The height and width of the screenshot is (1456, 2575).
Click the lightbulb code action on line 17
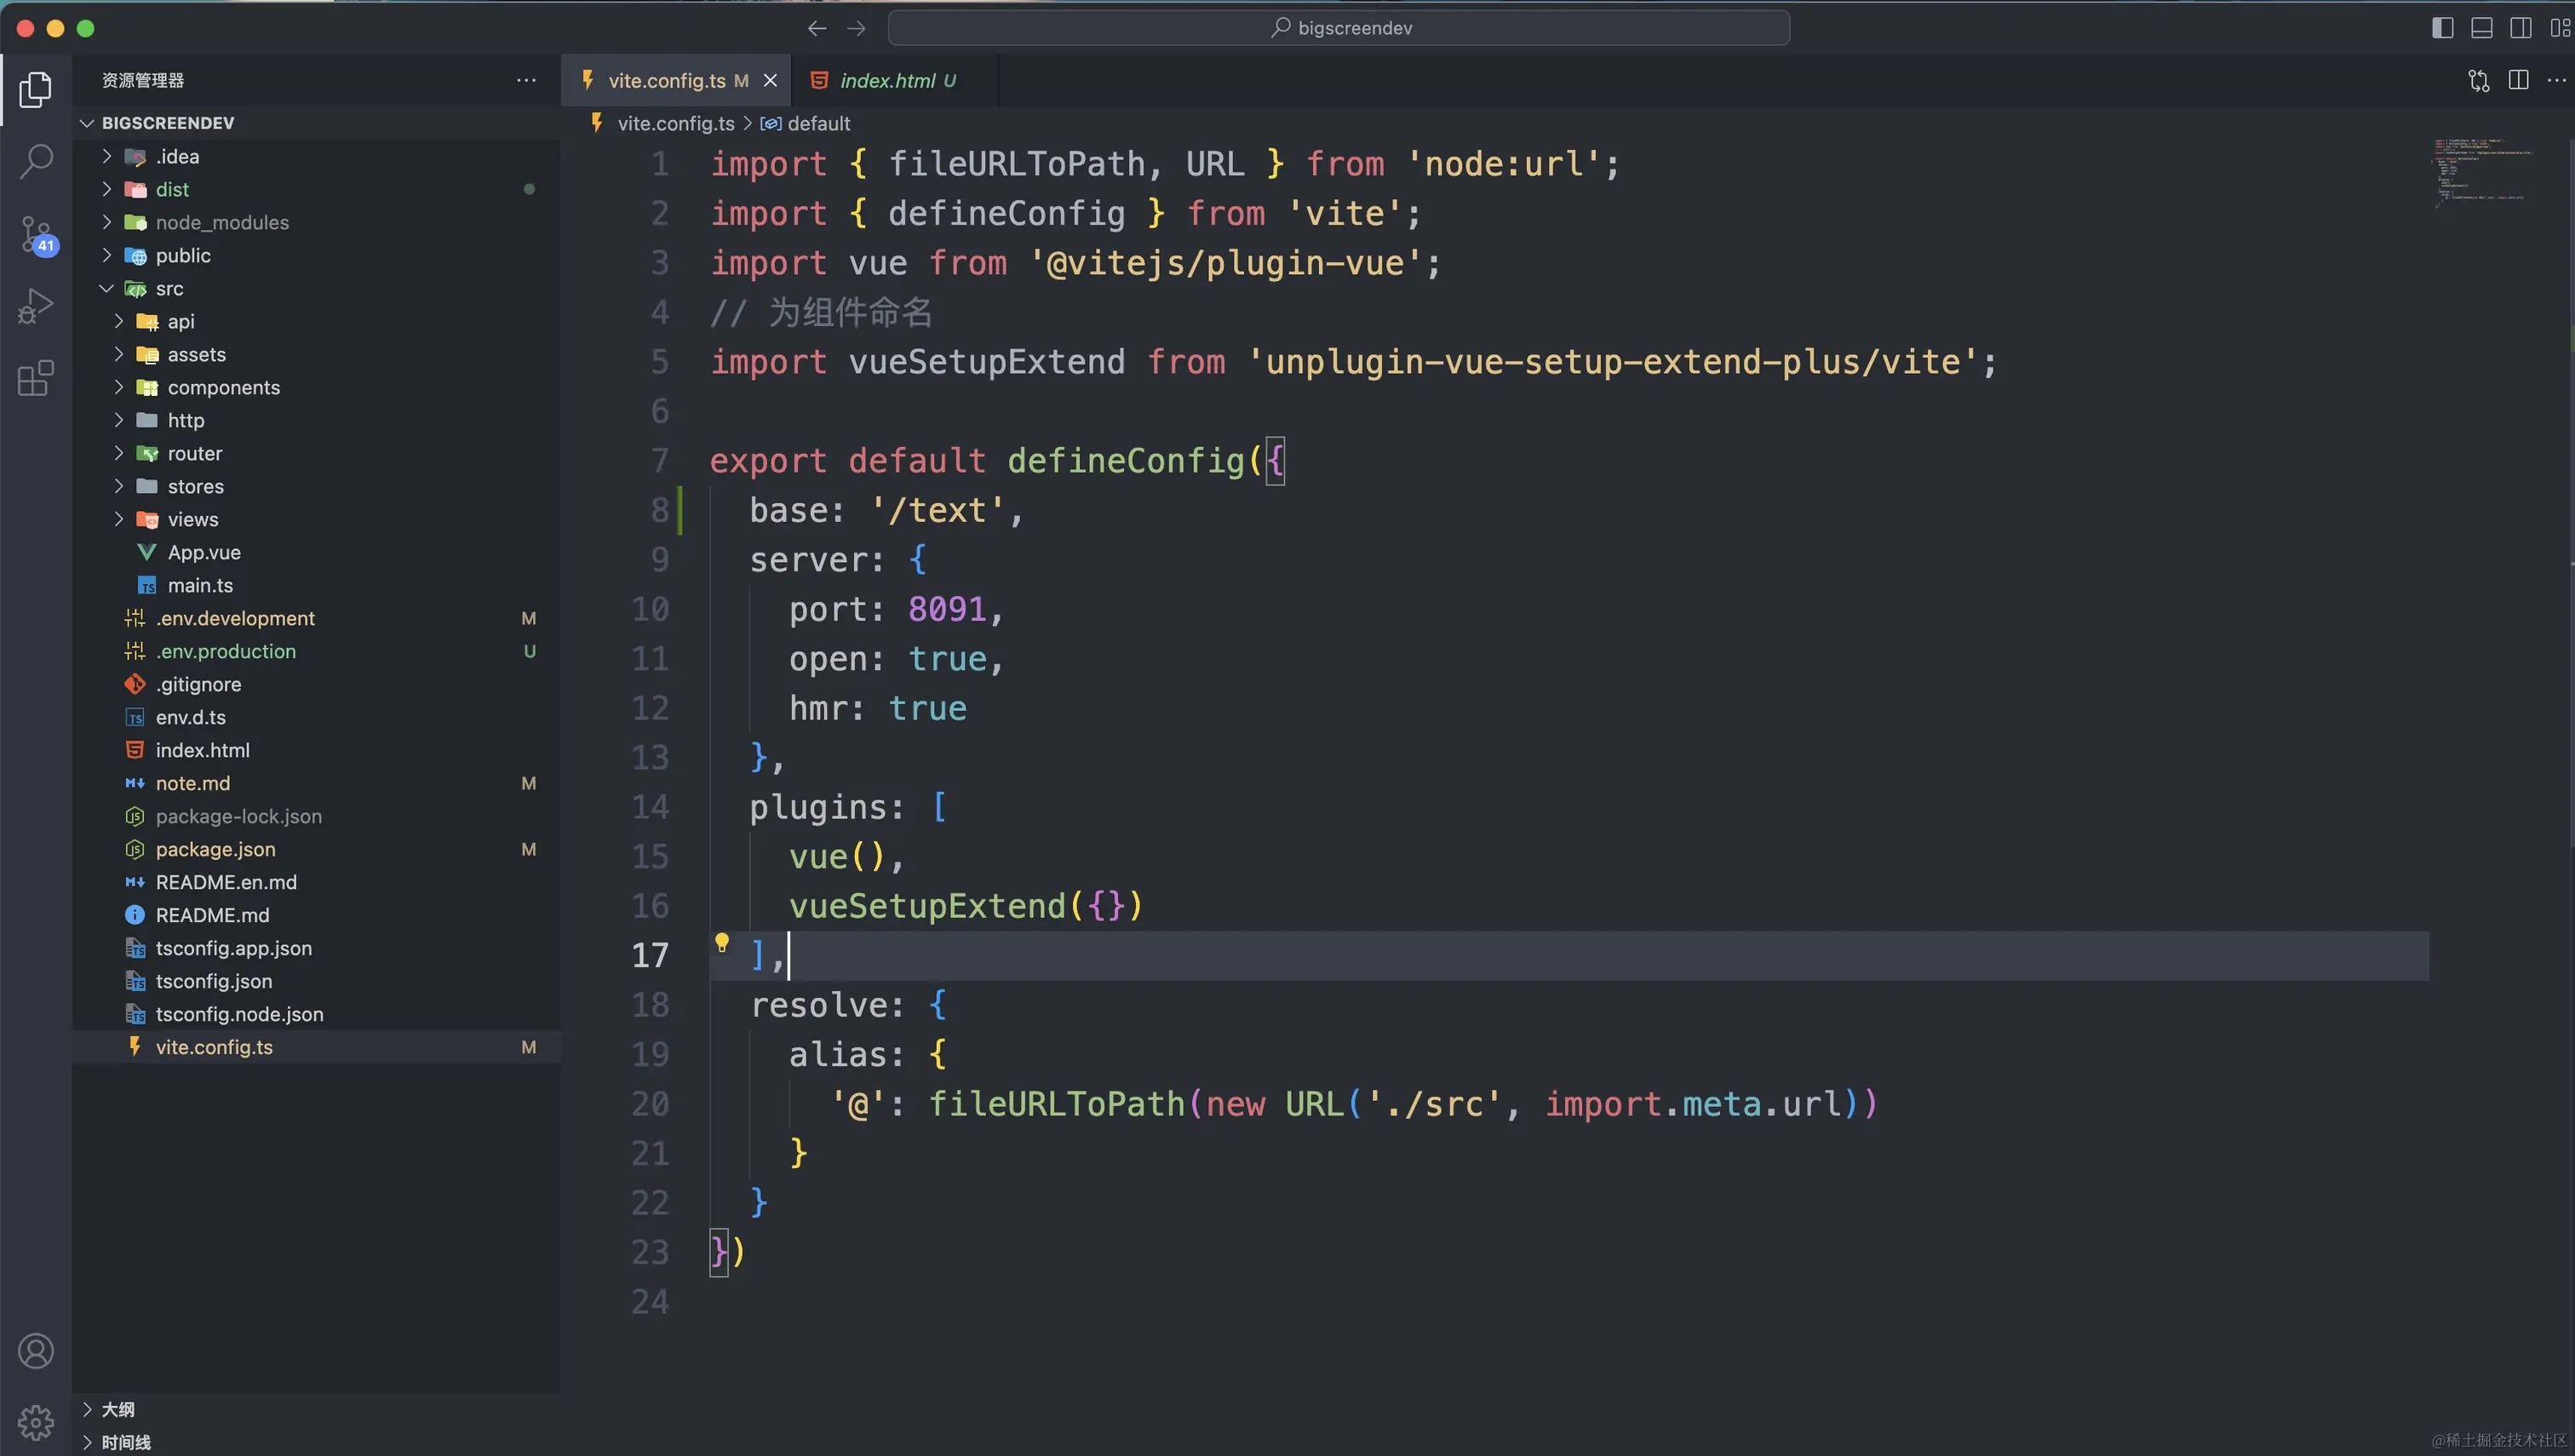(x=722, y=942)
